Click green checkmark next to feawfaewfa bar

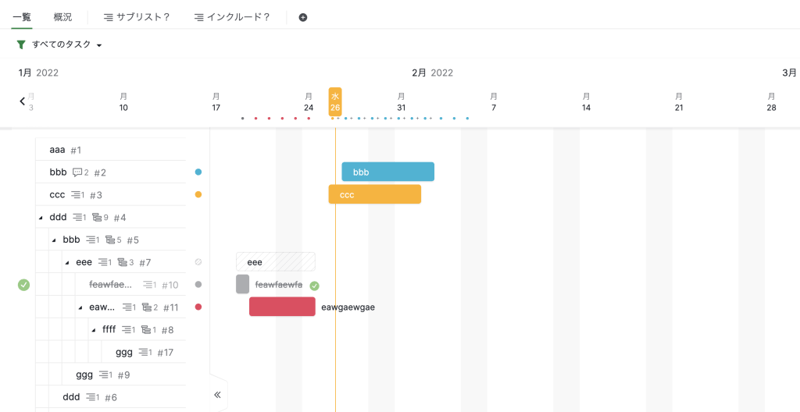click(x=314, y=286)
